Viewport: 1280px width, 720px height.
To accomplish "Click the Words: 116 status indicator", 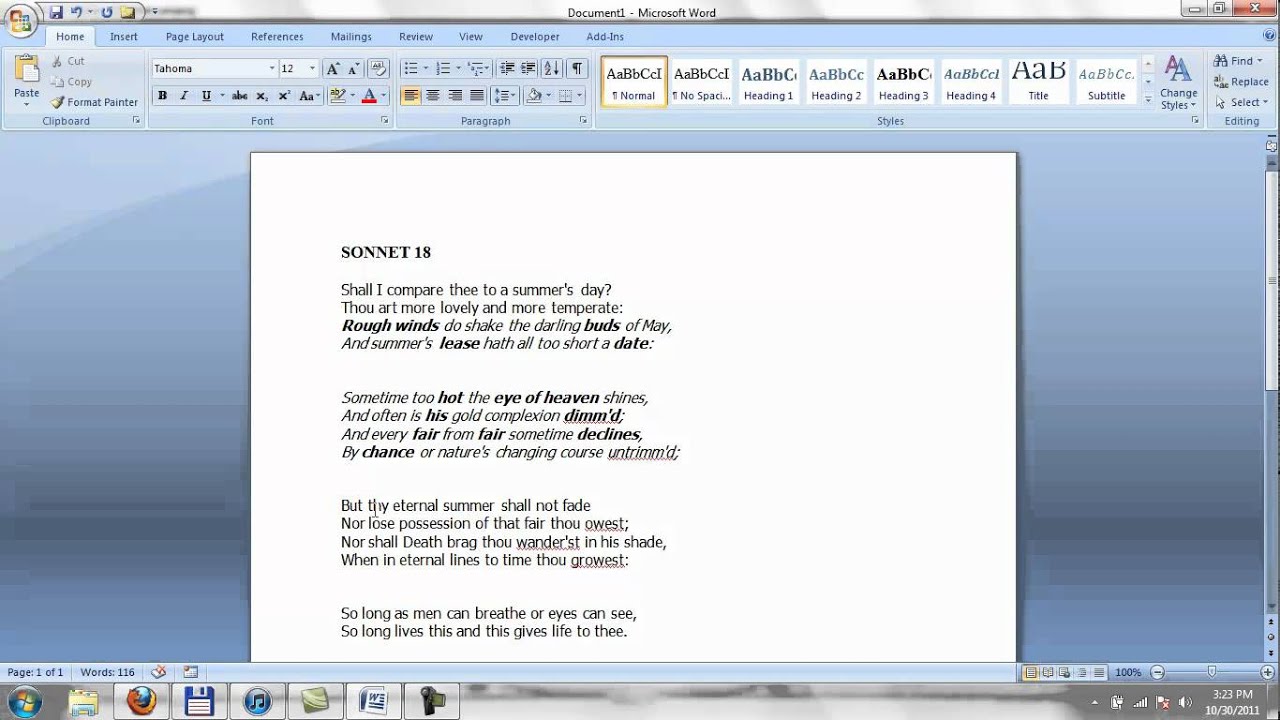I will tap(108, 672).
